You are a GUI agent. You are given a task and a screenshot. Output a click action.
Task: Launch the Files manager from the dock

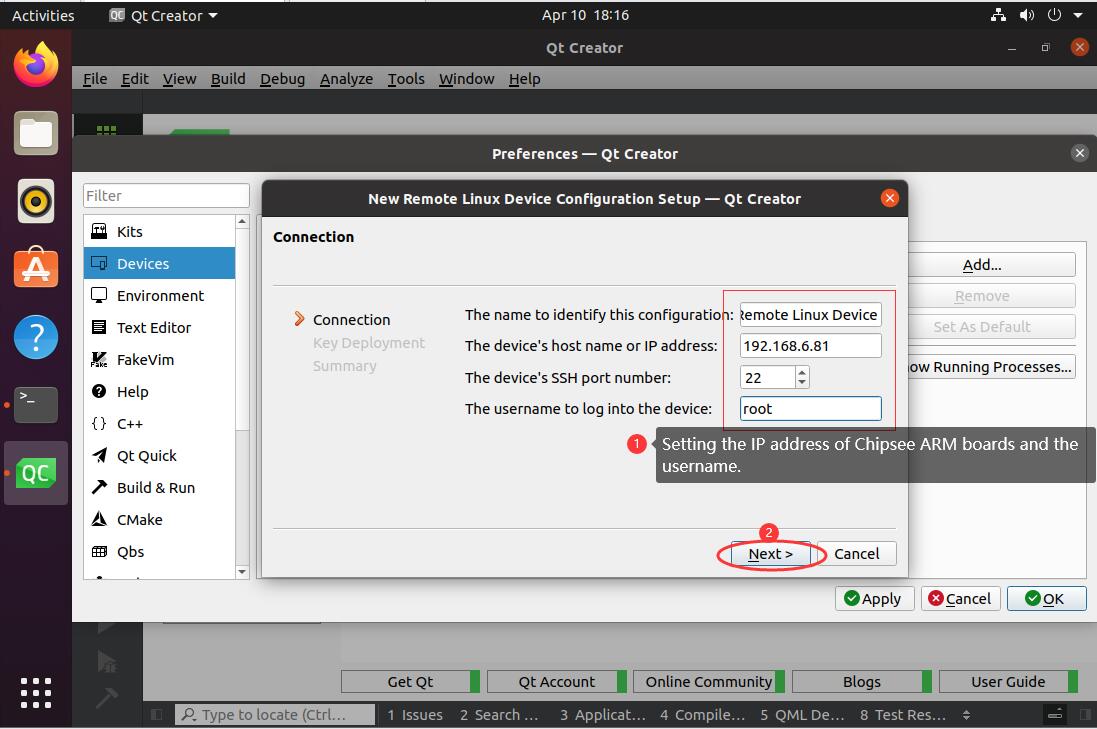click(x=36, y=133)
